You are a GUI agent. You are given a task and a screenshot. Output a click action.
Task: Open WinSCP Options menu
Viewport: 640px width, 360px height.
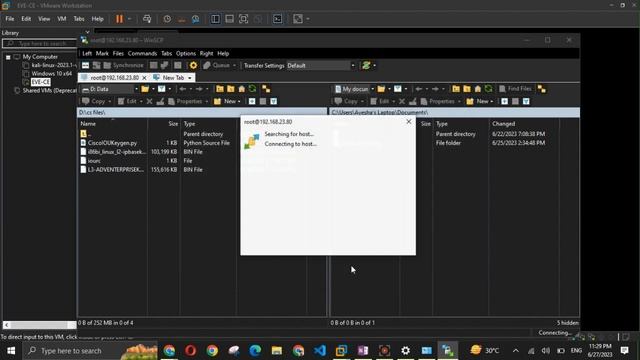coord(186,53)
